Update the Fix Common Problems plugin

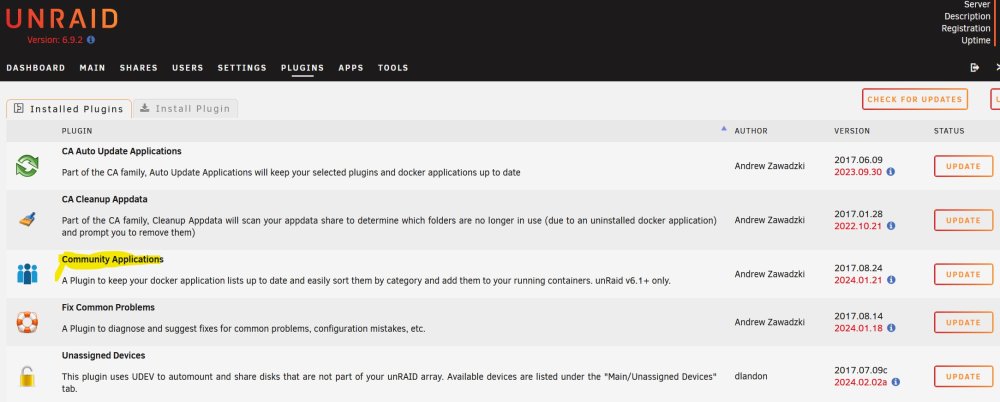coord(963,322)
